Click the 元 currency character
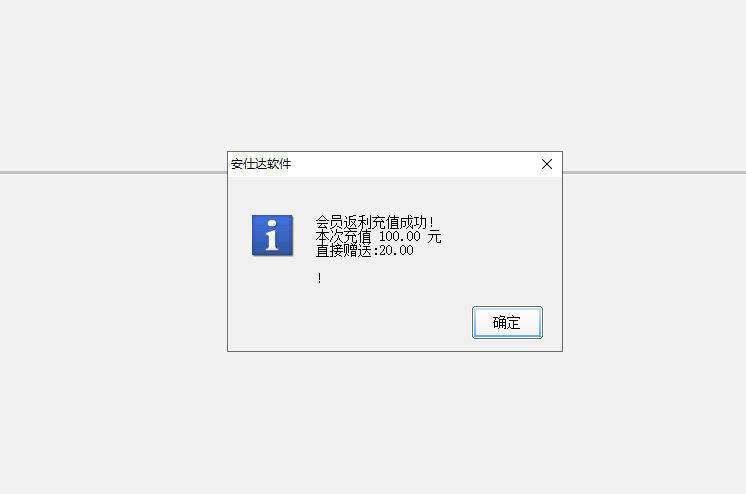Image resolution: width=746 pixels, height=494 pixels. [434, 236]
